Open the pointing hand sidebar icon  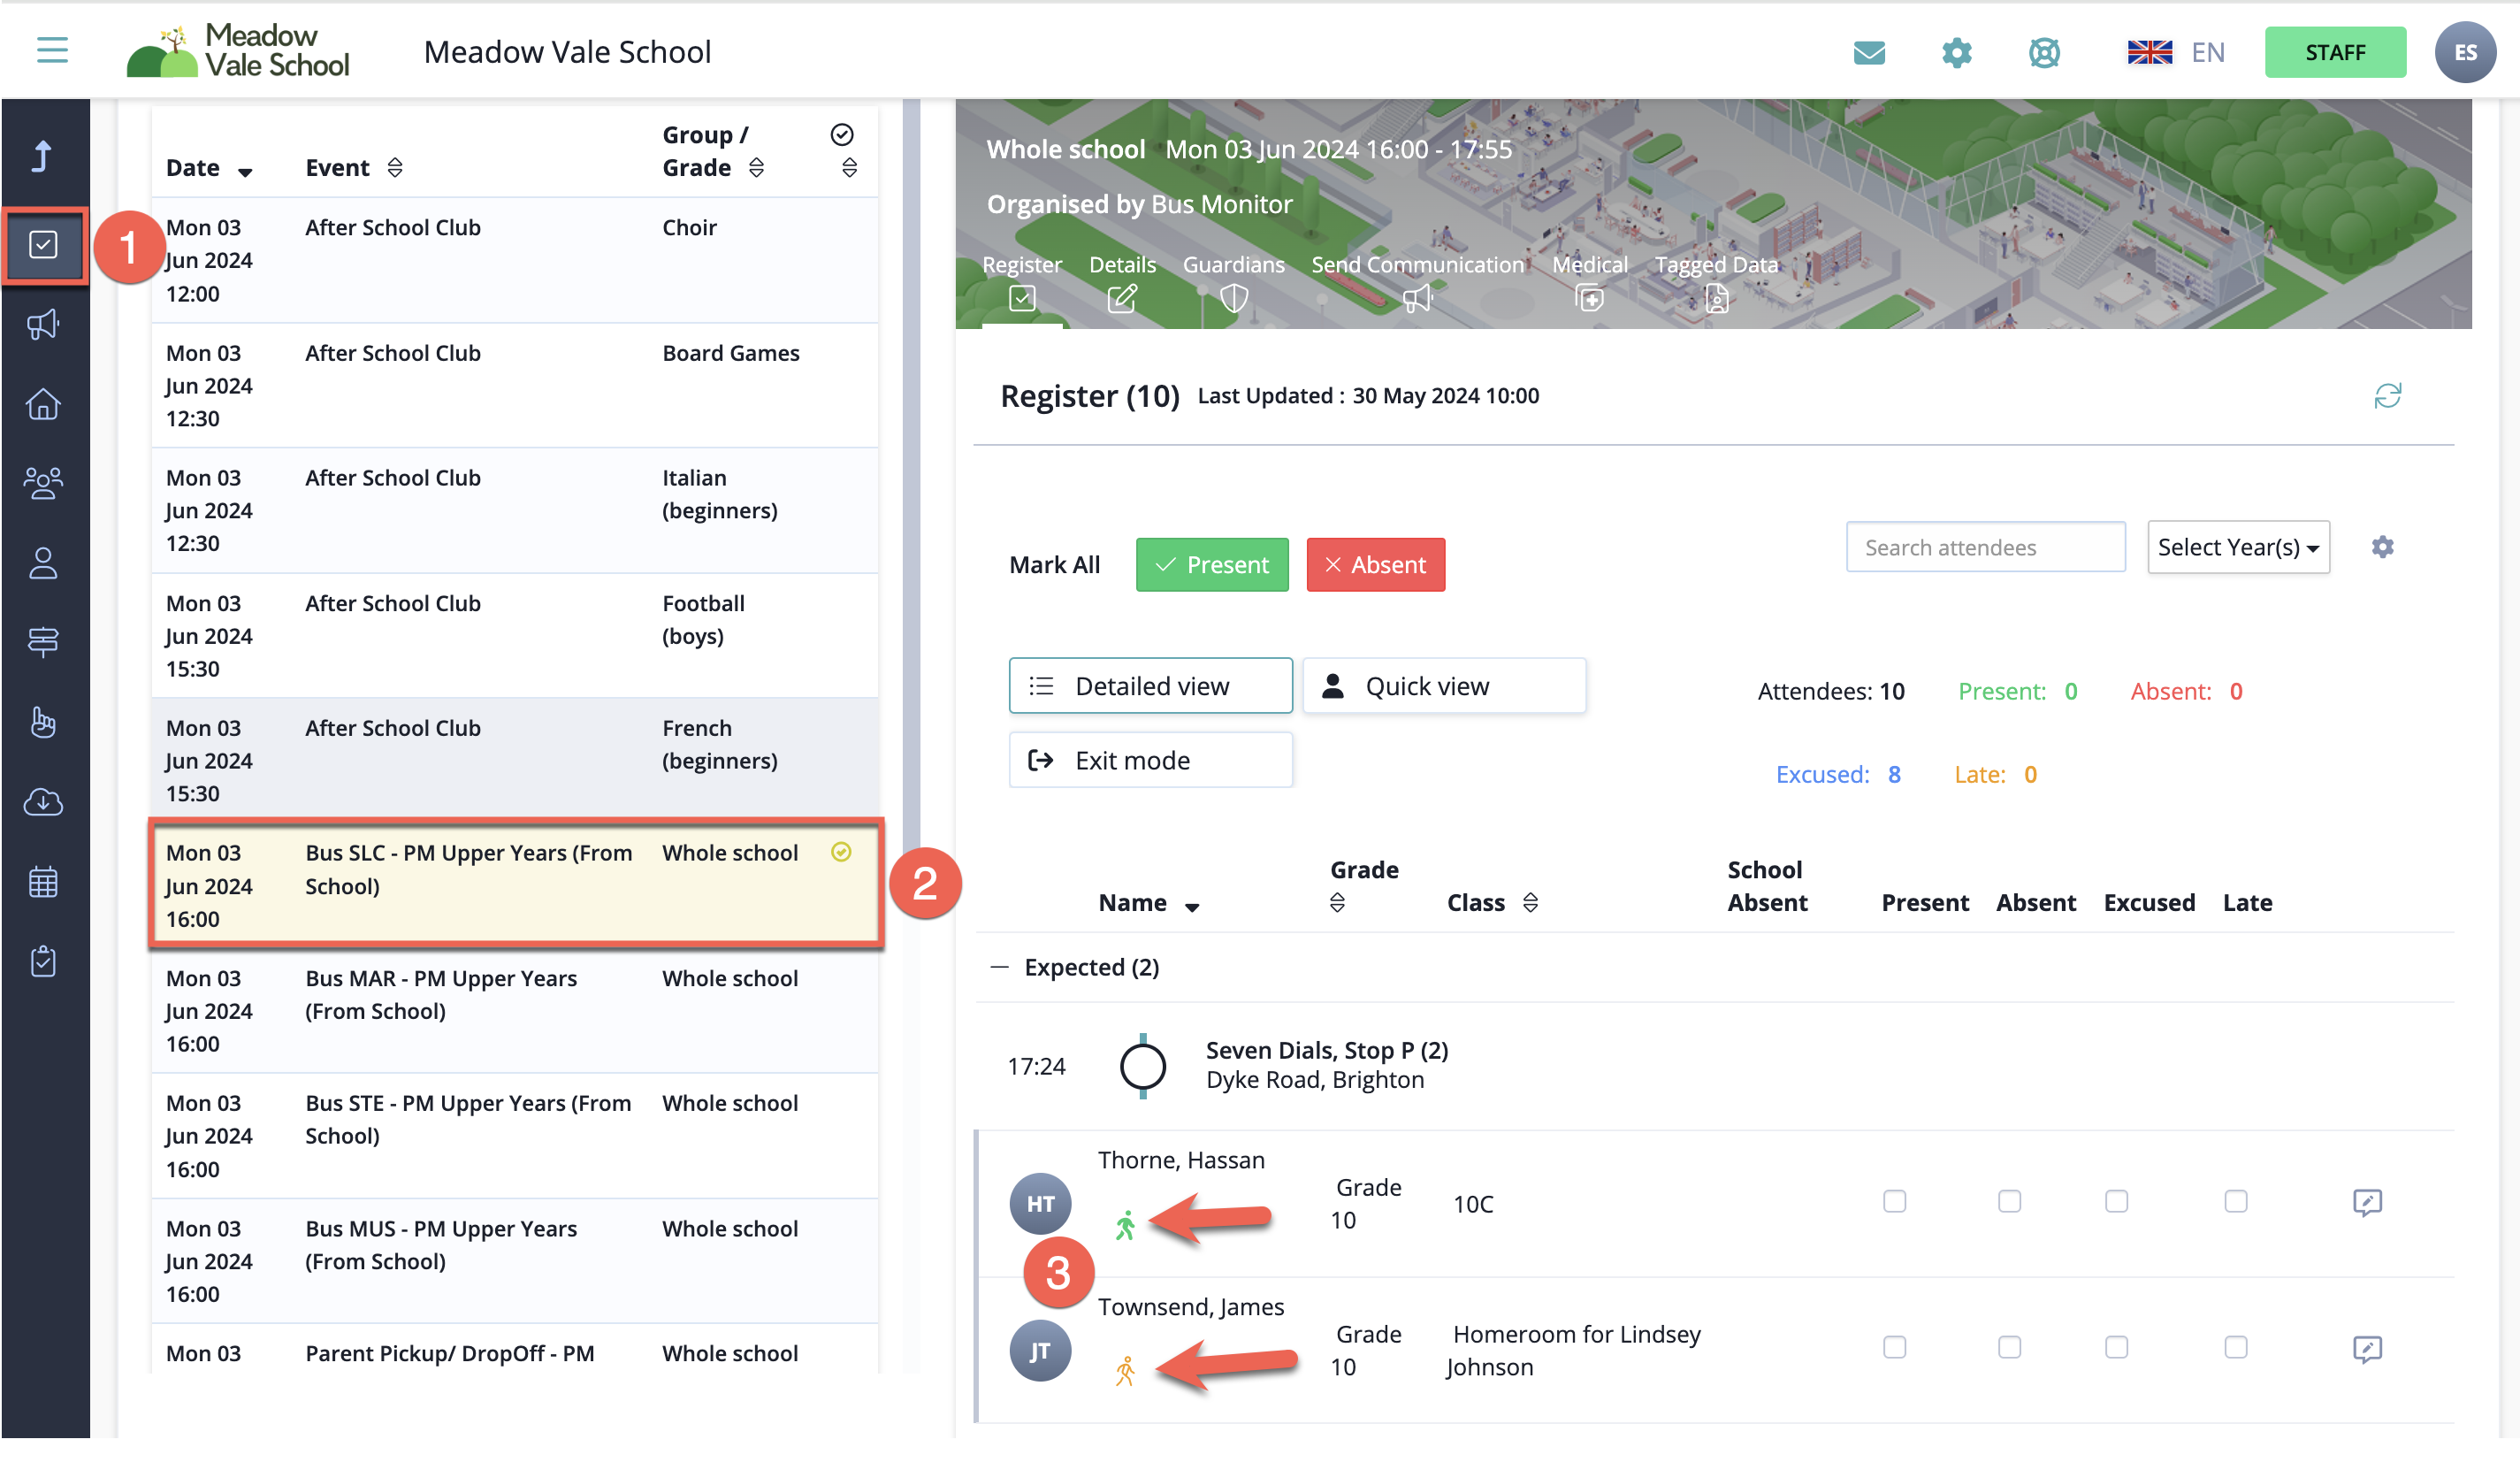(43, 722)
